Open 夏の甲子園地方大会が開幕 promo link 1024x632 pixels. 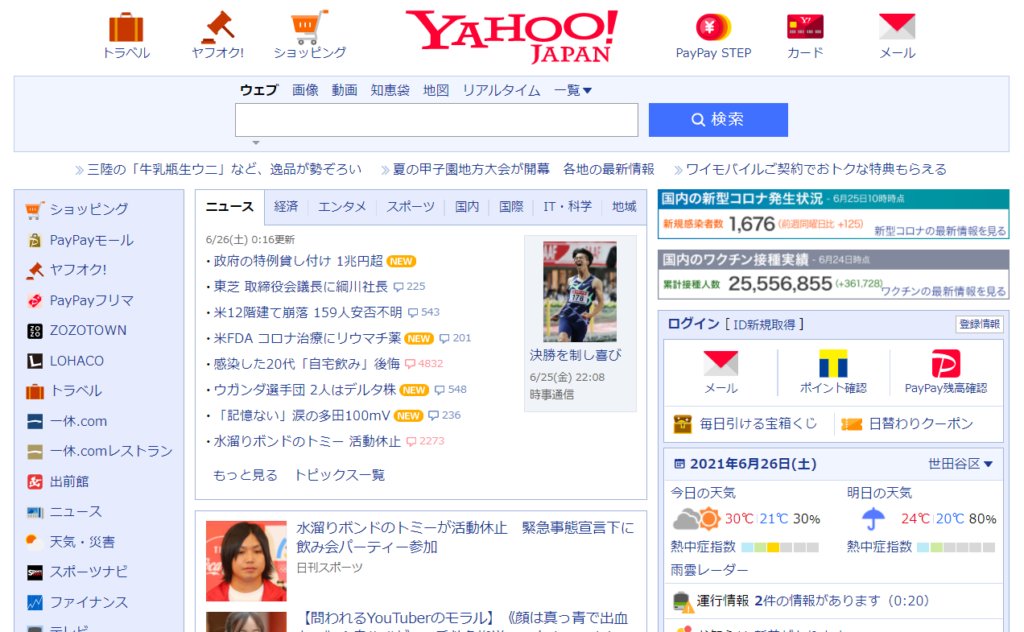[472, 170]
